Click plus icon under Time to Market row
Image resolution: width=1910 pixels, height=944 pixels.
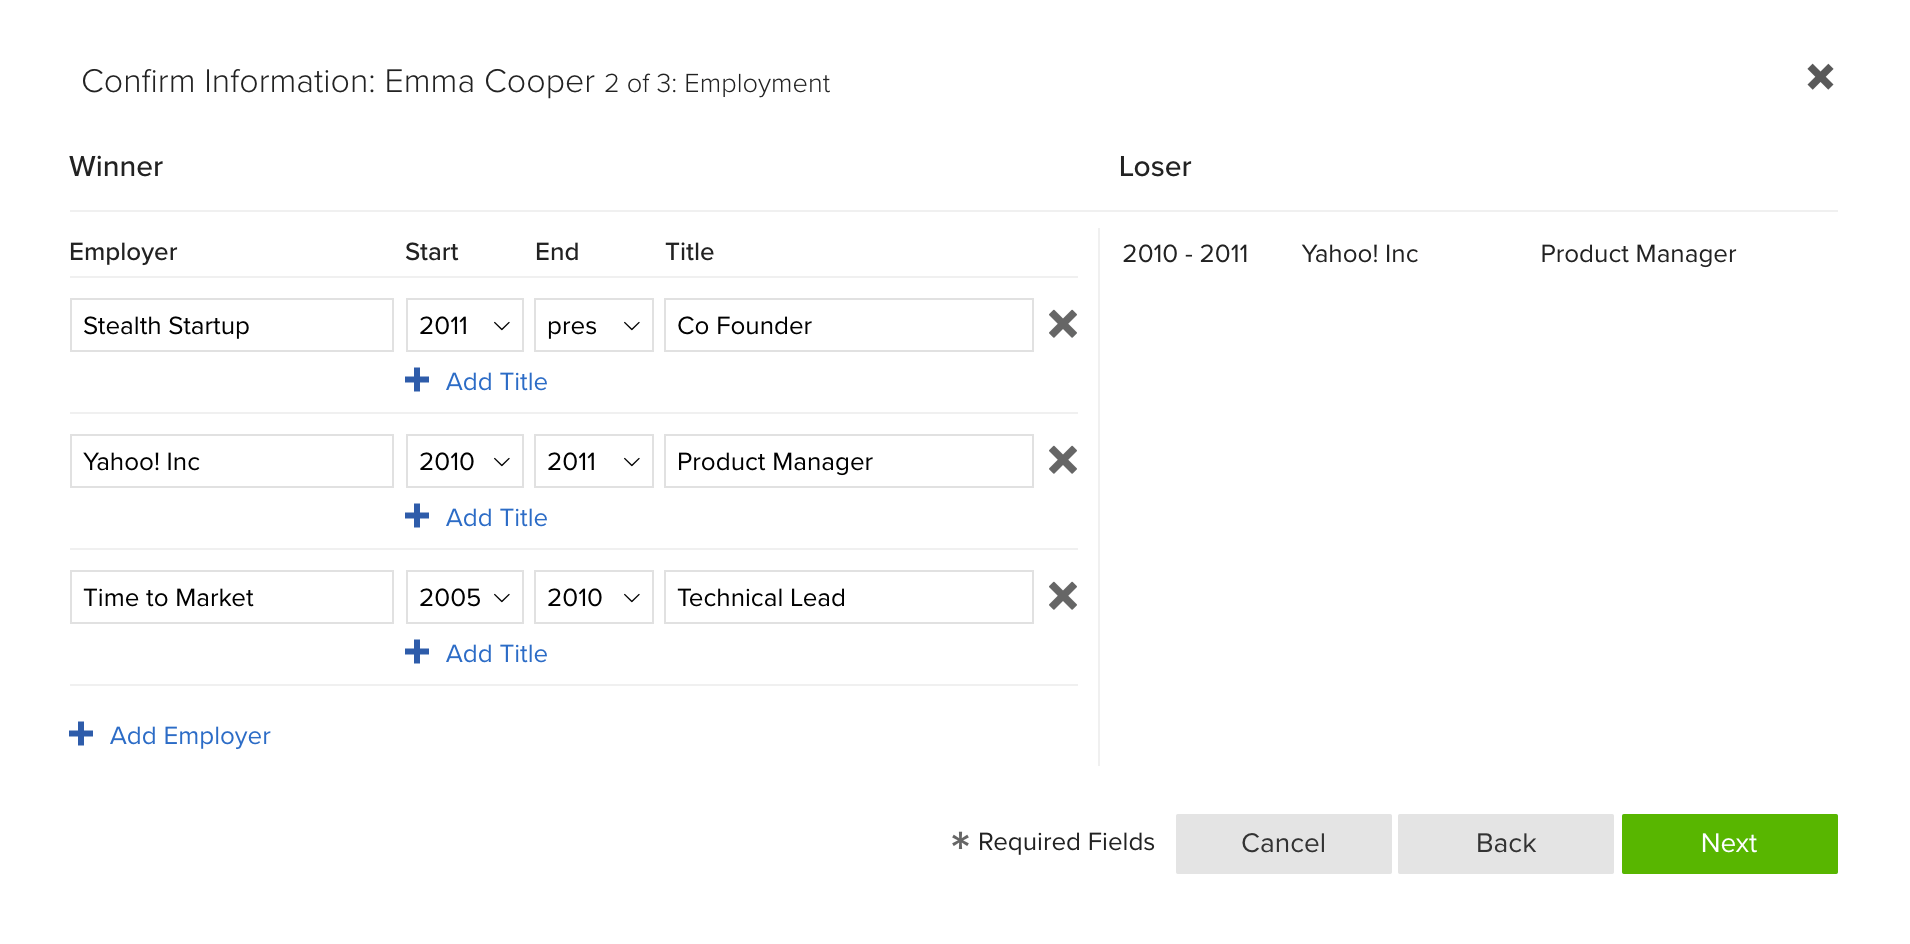[x=417, y=652]
